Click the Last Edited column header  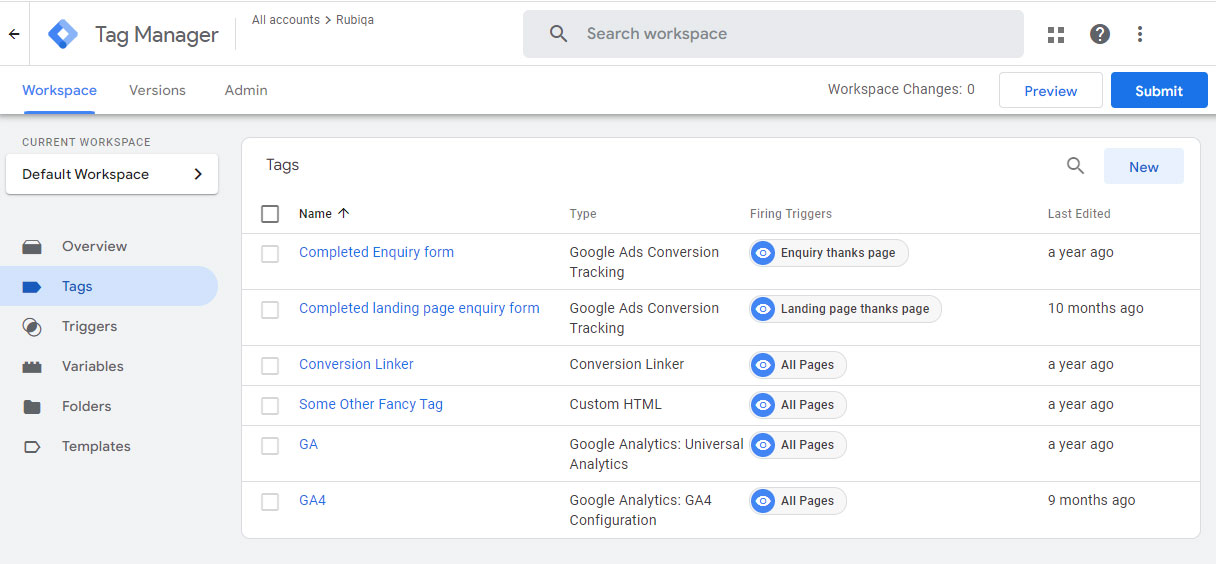coord(1079,213)
